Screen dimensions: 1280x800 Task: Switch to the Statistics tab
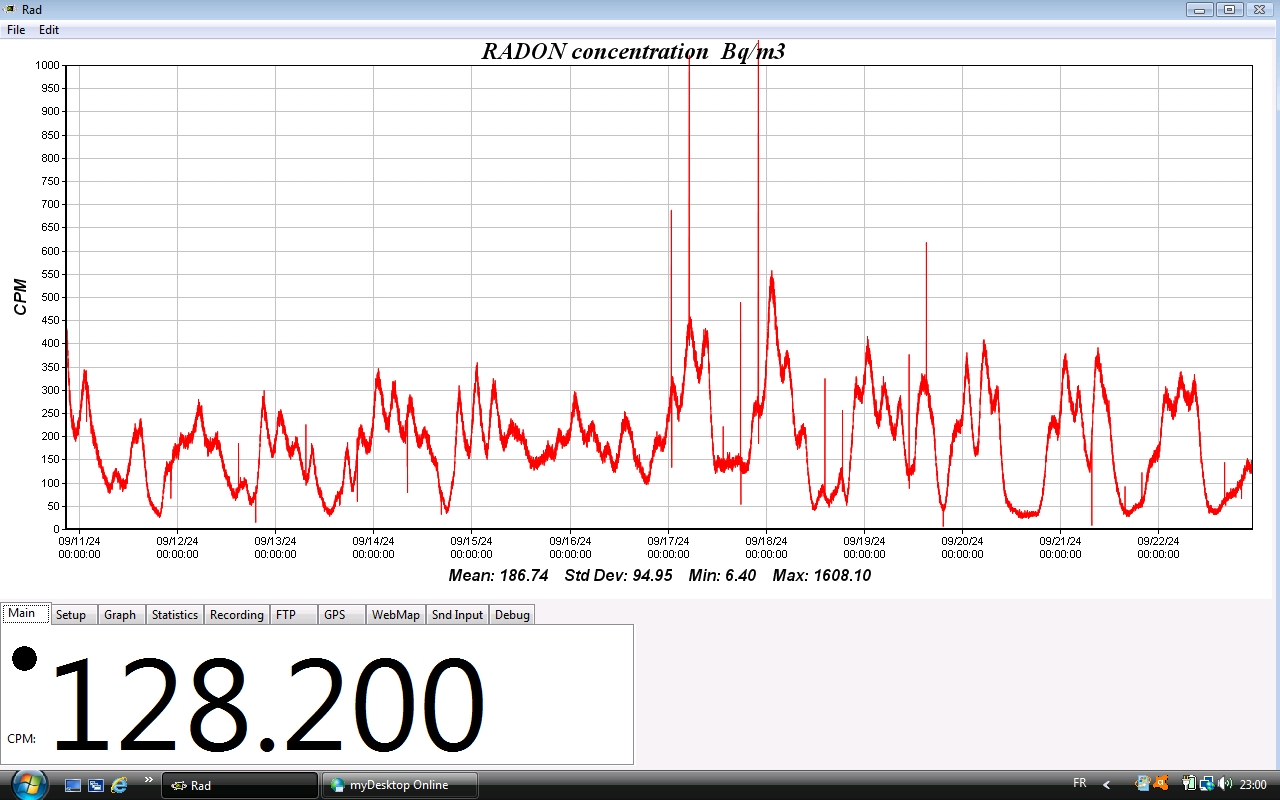[x=175, y=615]
